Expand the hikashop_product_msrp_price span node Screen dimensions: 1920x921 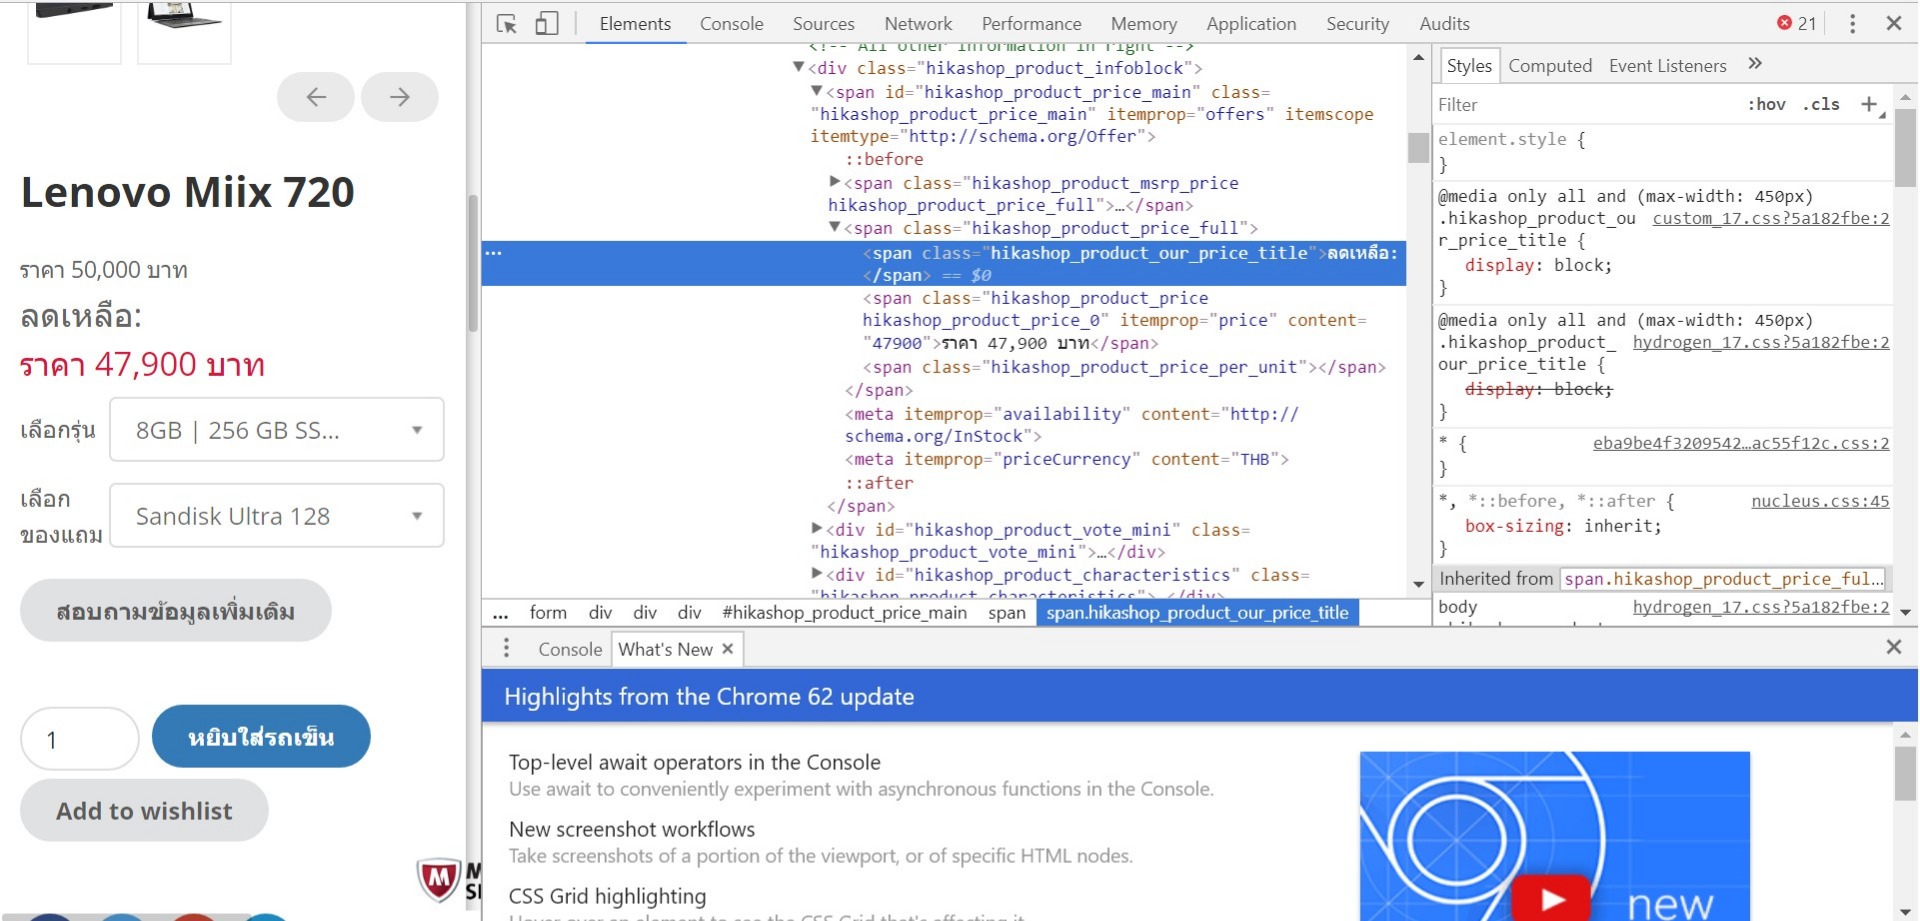coord(834,182)
